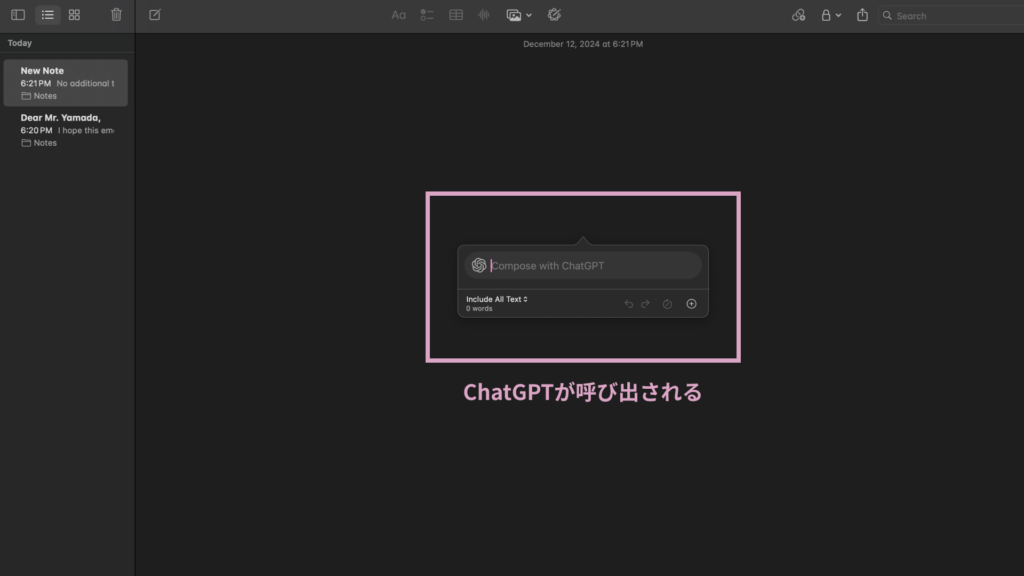Expand the media insert chevron menu
Screen dimensions: 1024x576
(528, 15)
